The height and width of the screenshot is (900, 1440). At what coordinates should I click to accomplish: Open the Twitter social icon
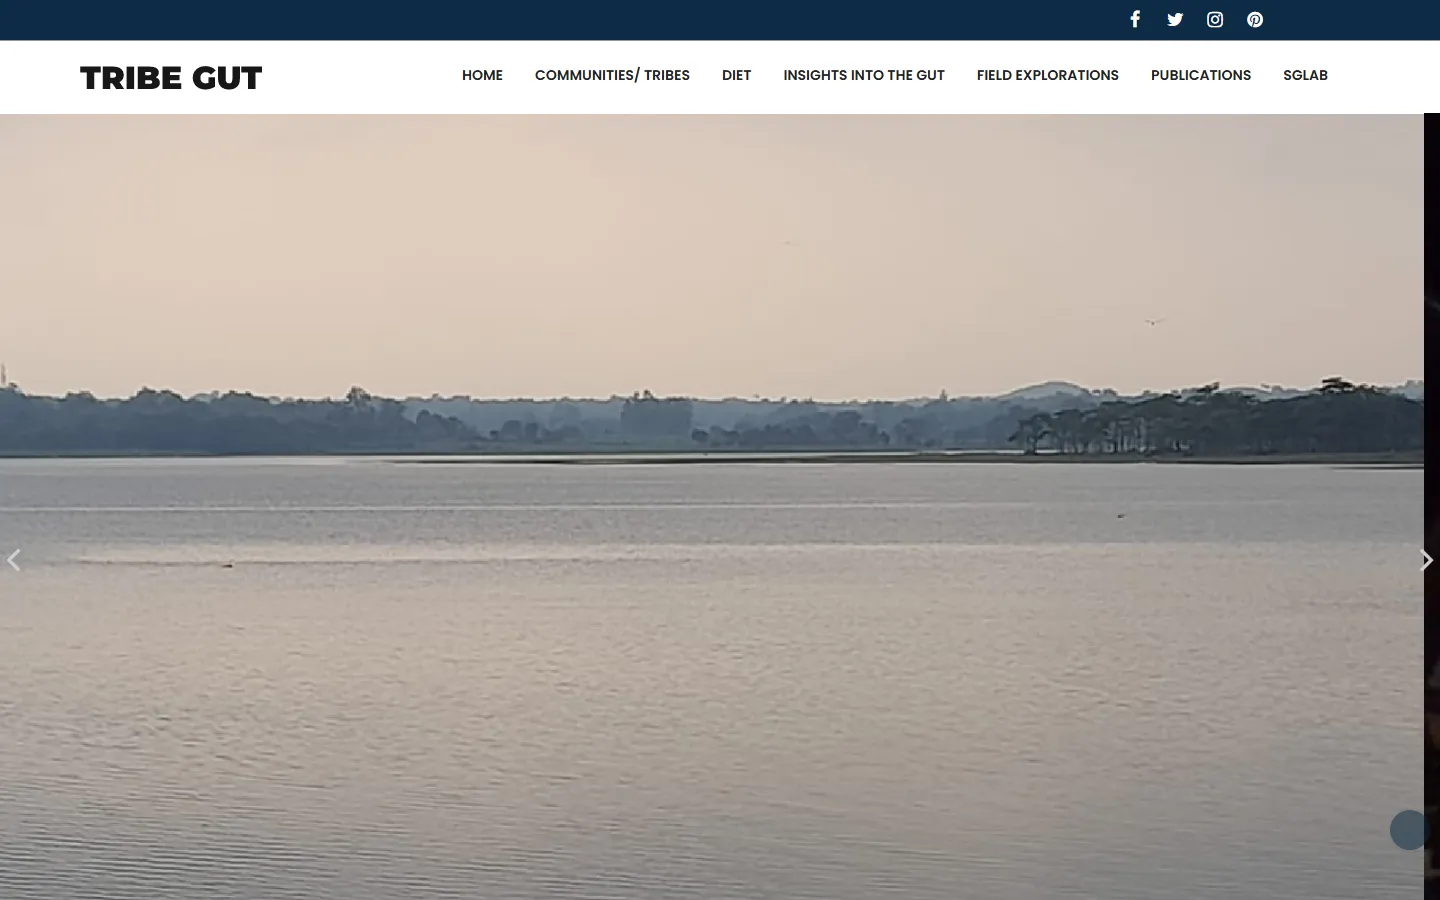coord(1175,19)
